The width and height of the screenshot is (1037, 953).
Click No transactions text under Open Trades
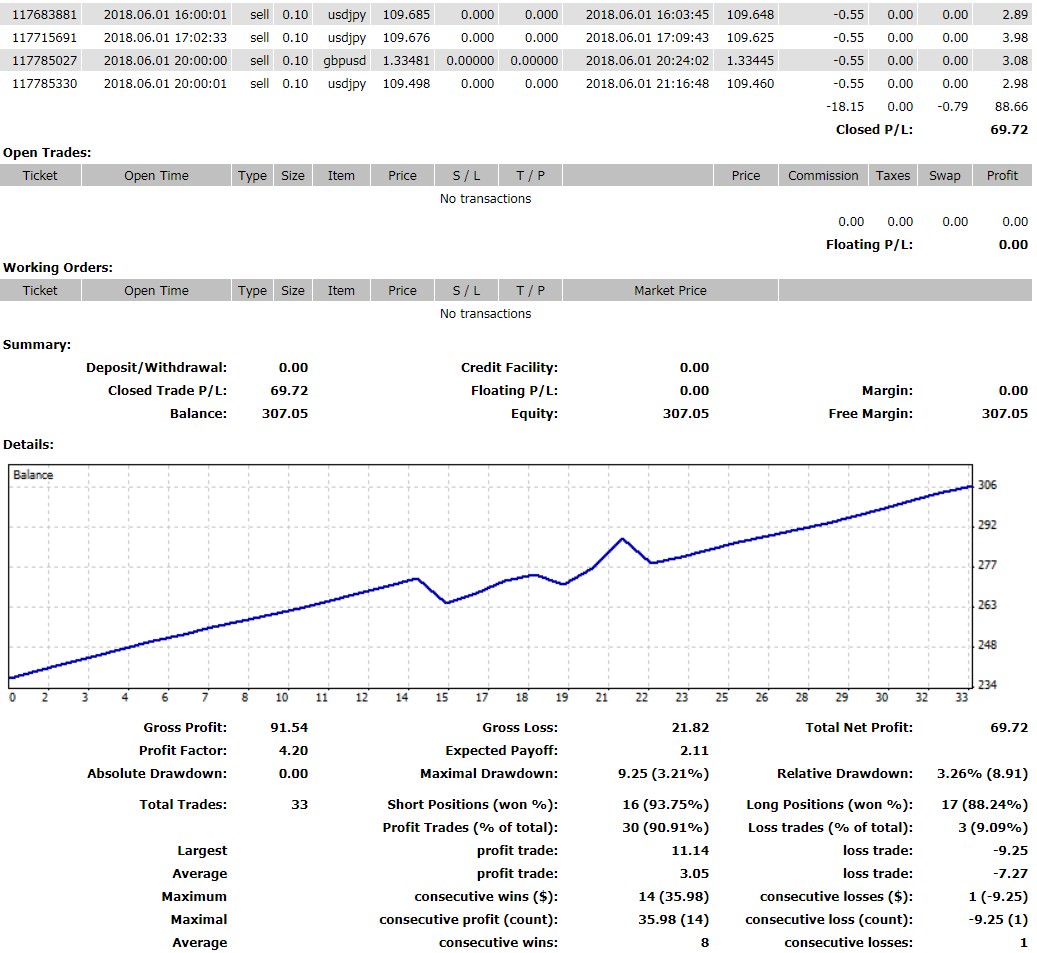click(485, 199)
